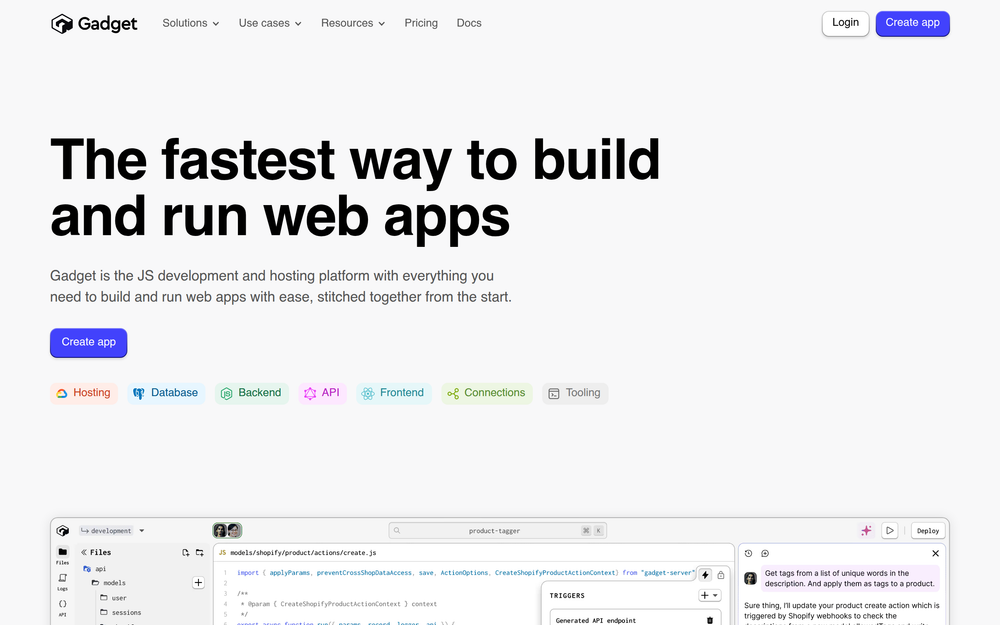This screenshot has width=1000, height=625.
Task: Select the Hosting feature tab
Action: 84,393
